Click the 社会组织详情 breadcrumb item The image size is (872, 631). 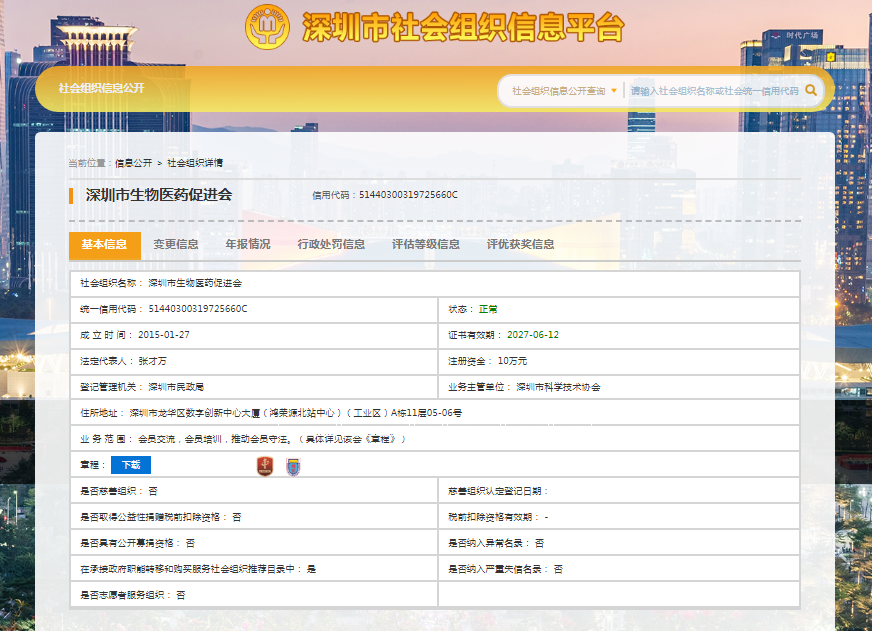coord(195,162)
